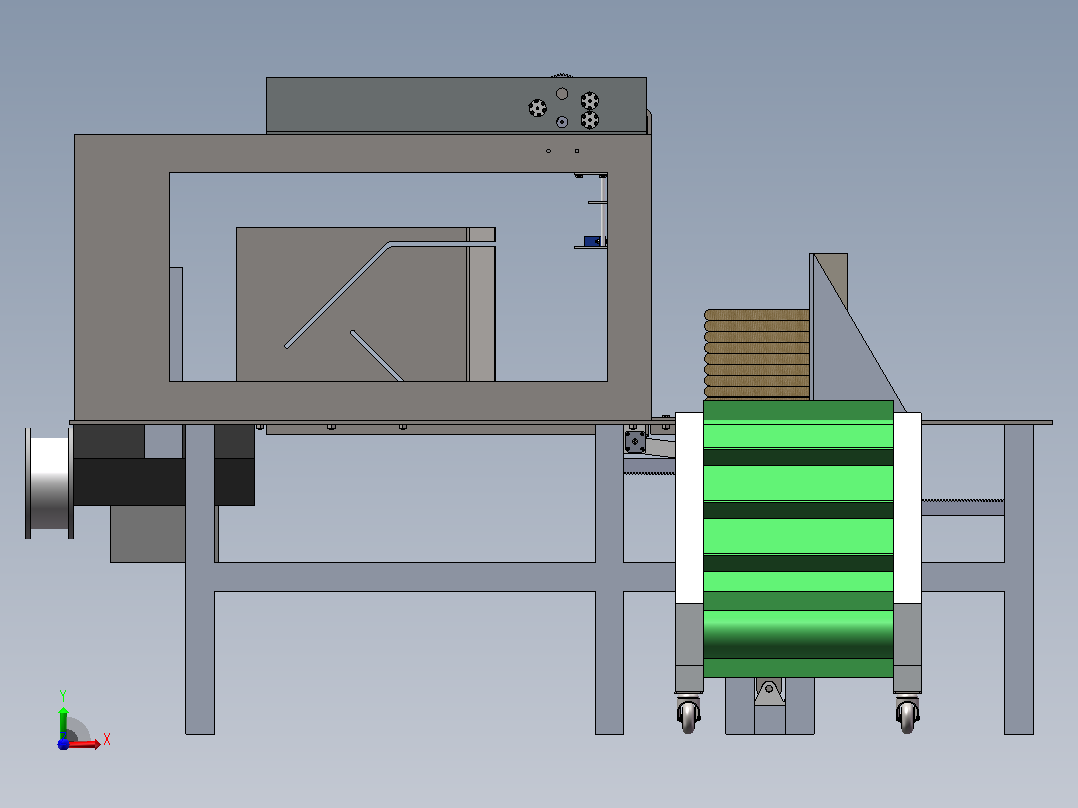
Task: Click the red X axis arrow of the triad
Action: (84, 744)
